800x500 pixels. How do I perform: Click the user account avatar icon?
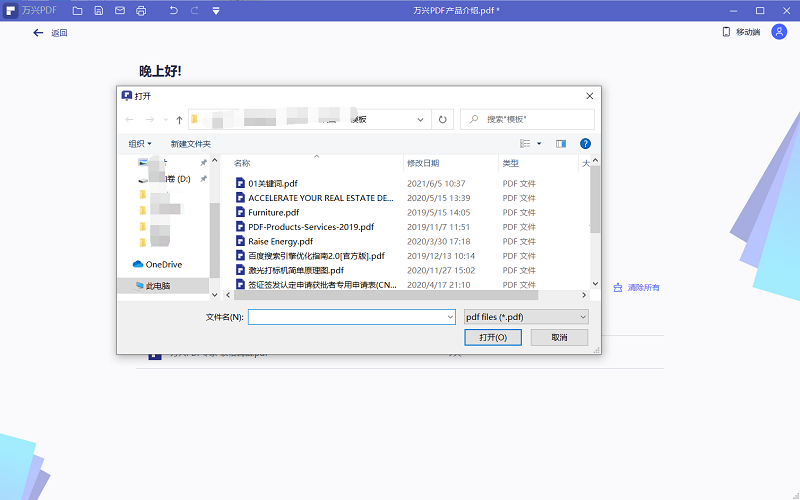pyautogui.click(x=779, y=32)
